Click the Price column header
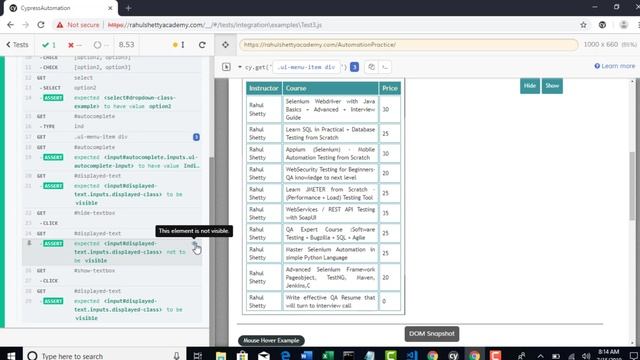Screen dimensions: 640x360 coord(390,88)
